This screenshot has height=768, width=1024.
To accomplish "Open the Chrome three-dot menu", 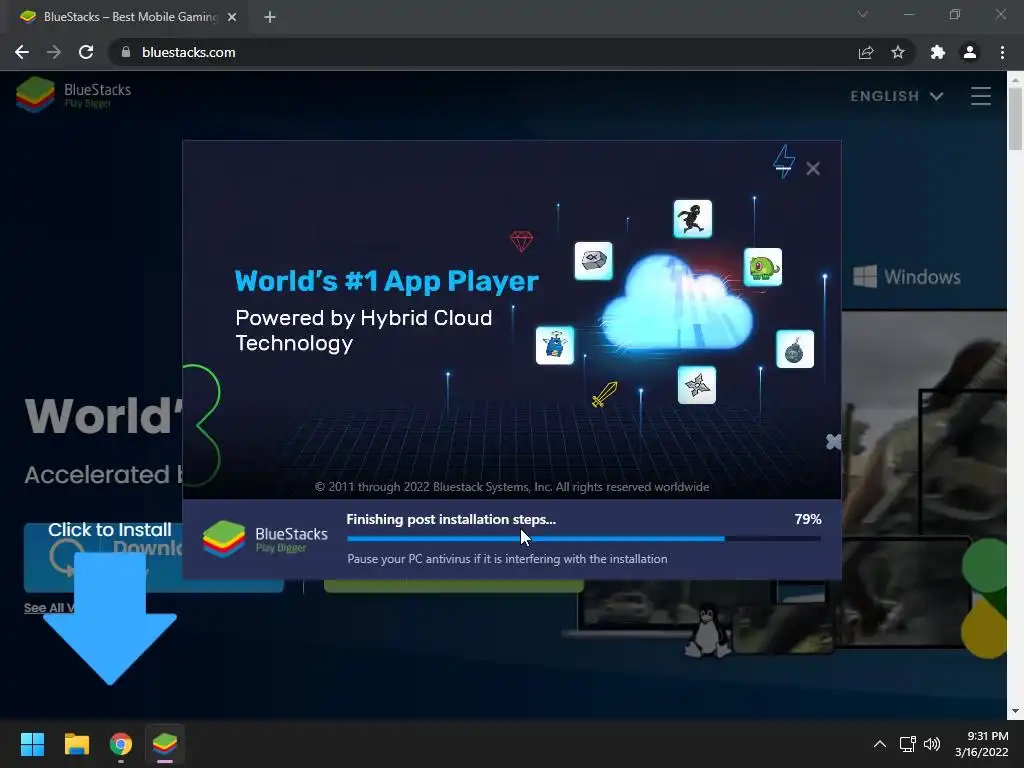I will (1002, 52).
